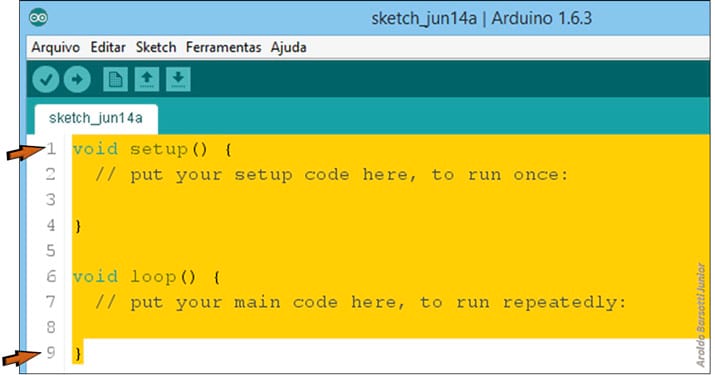
Task: Create a new sketch with page icon
Action: pos(115,79)
